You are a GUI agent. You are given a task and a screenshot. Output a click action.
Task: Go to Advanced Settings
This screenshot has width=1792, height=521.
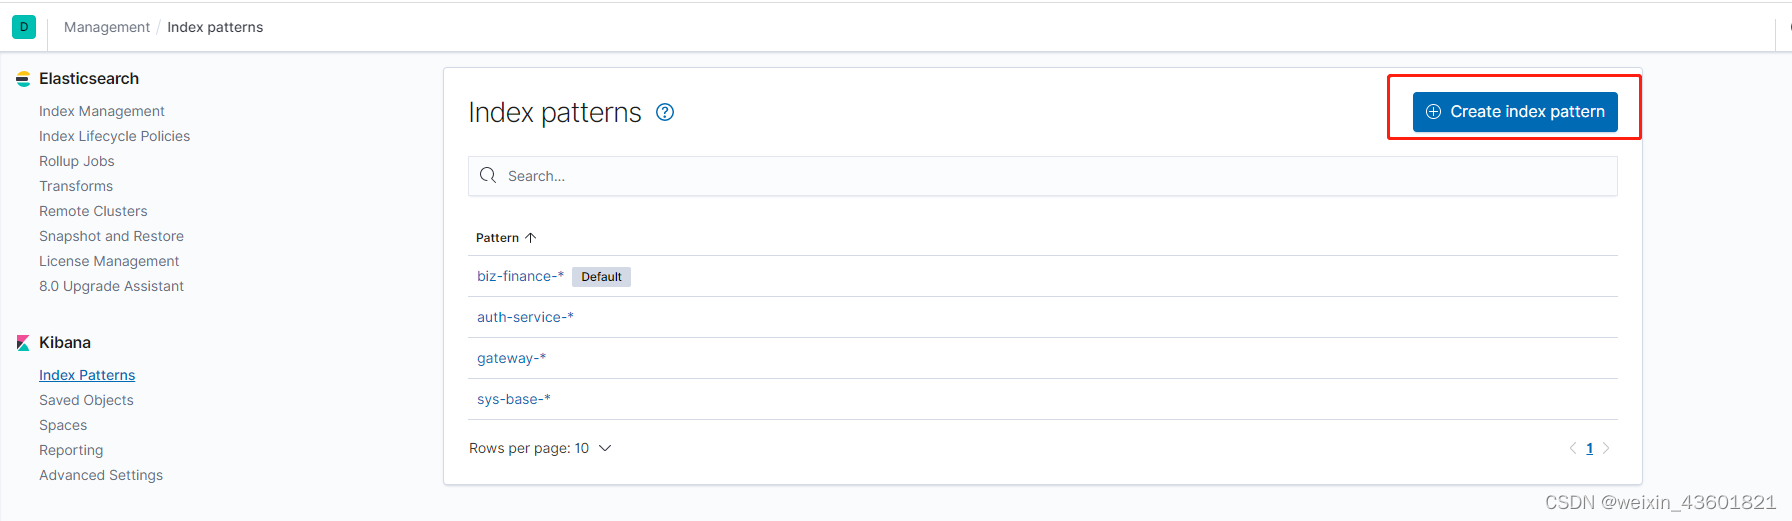coord(101,475)
